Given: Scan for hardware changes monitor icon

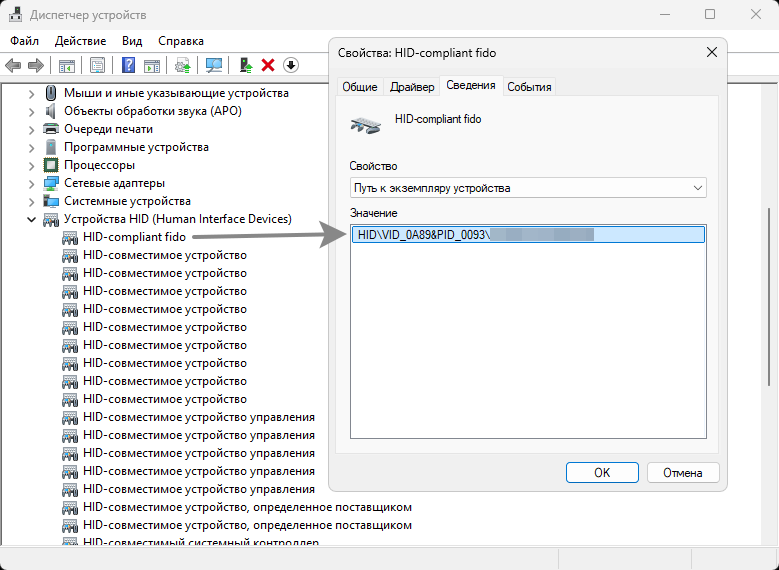Looking at the screenshot, I should [x=214, y=65].
